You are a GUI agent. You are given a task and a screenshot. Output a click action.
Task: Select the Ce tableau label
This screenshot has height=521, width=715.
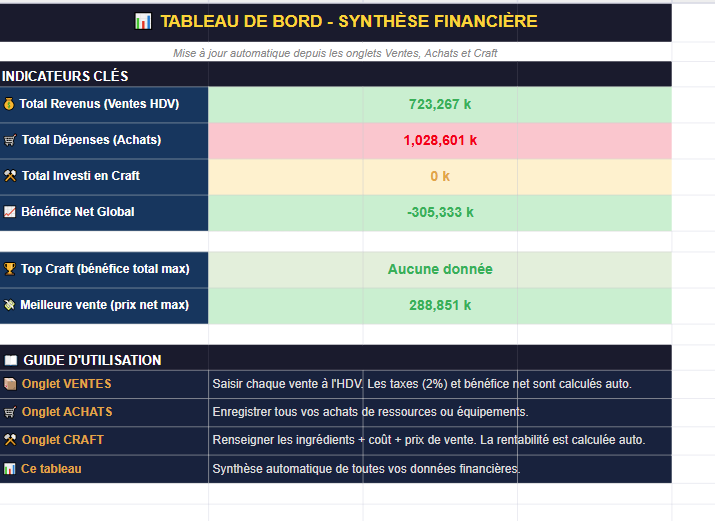click(51, 469)
